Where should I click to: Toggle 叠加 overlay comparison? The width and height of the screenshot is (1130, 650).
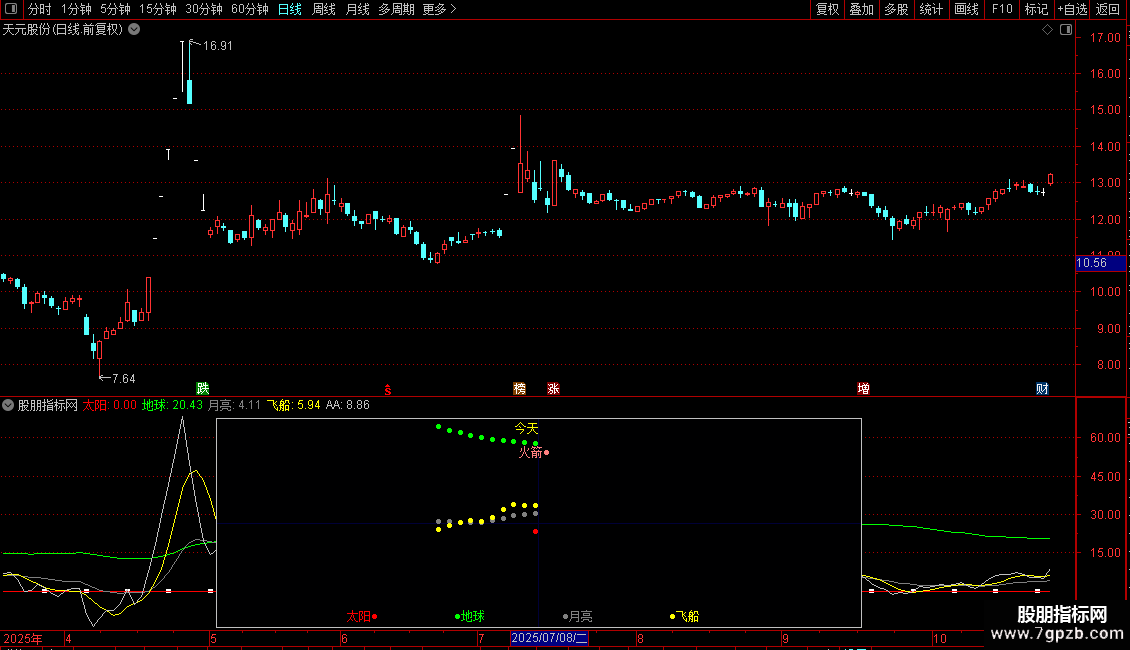(861, 9)
